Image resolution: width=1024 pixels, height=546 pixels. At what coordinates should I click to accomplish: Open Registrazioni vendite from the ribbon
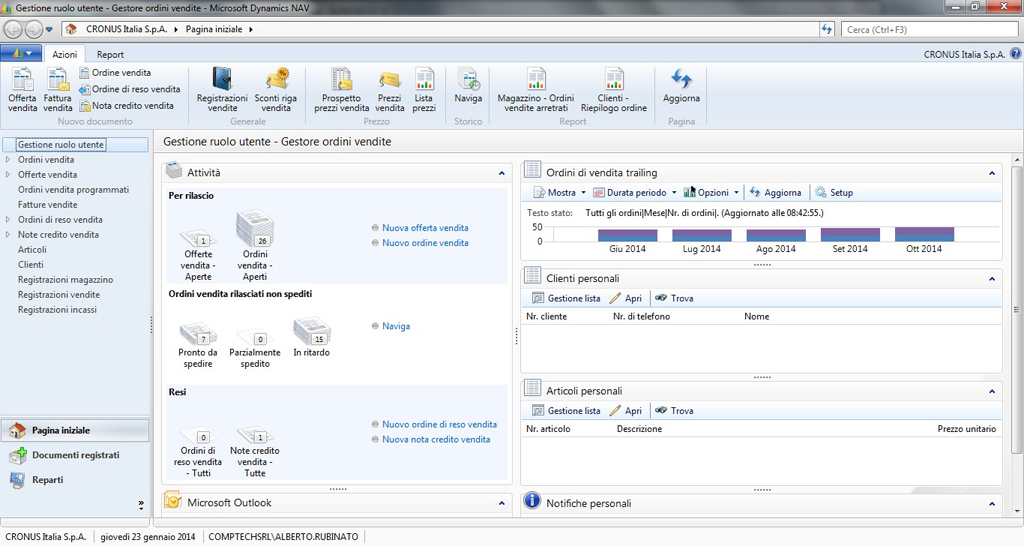click(222, 88)
